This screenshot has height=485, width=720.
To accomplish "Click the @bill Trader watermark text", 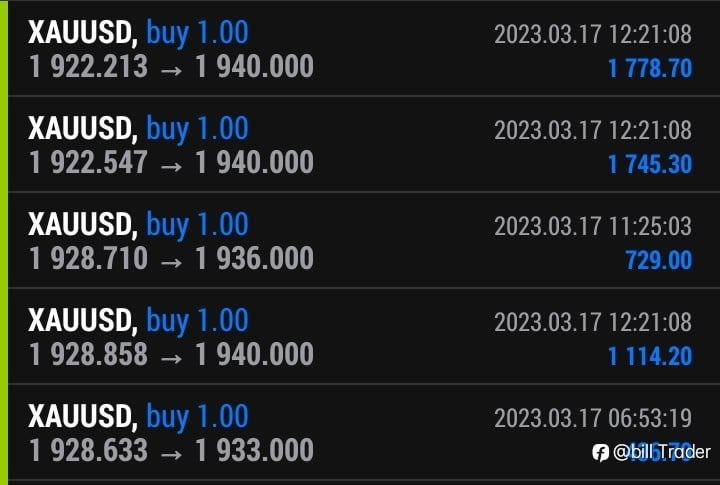I will click(x=662, y=452).
